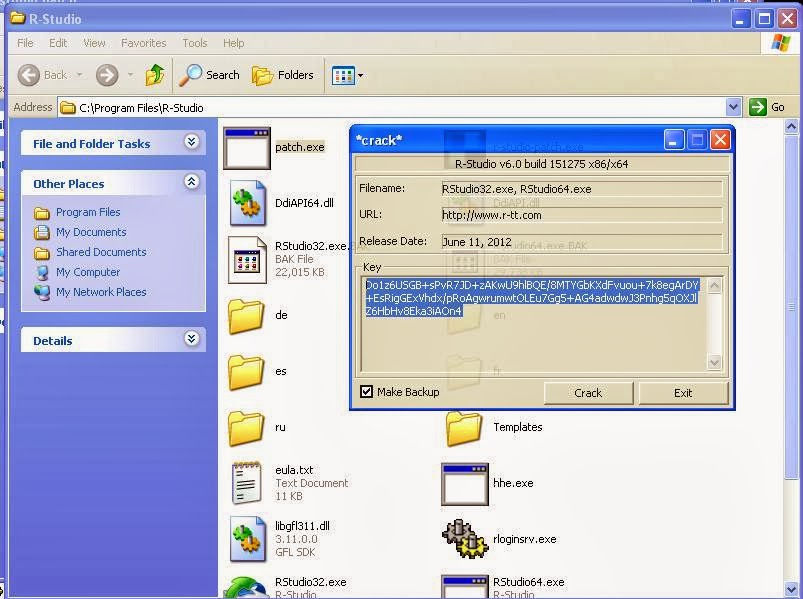Select the ru folder icon
This screenshot has height=599, width=803.
(x=246, y=428)
